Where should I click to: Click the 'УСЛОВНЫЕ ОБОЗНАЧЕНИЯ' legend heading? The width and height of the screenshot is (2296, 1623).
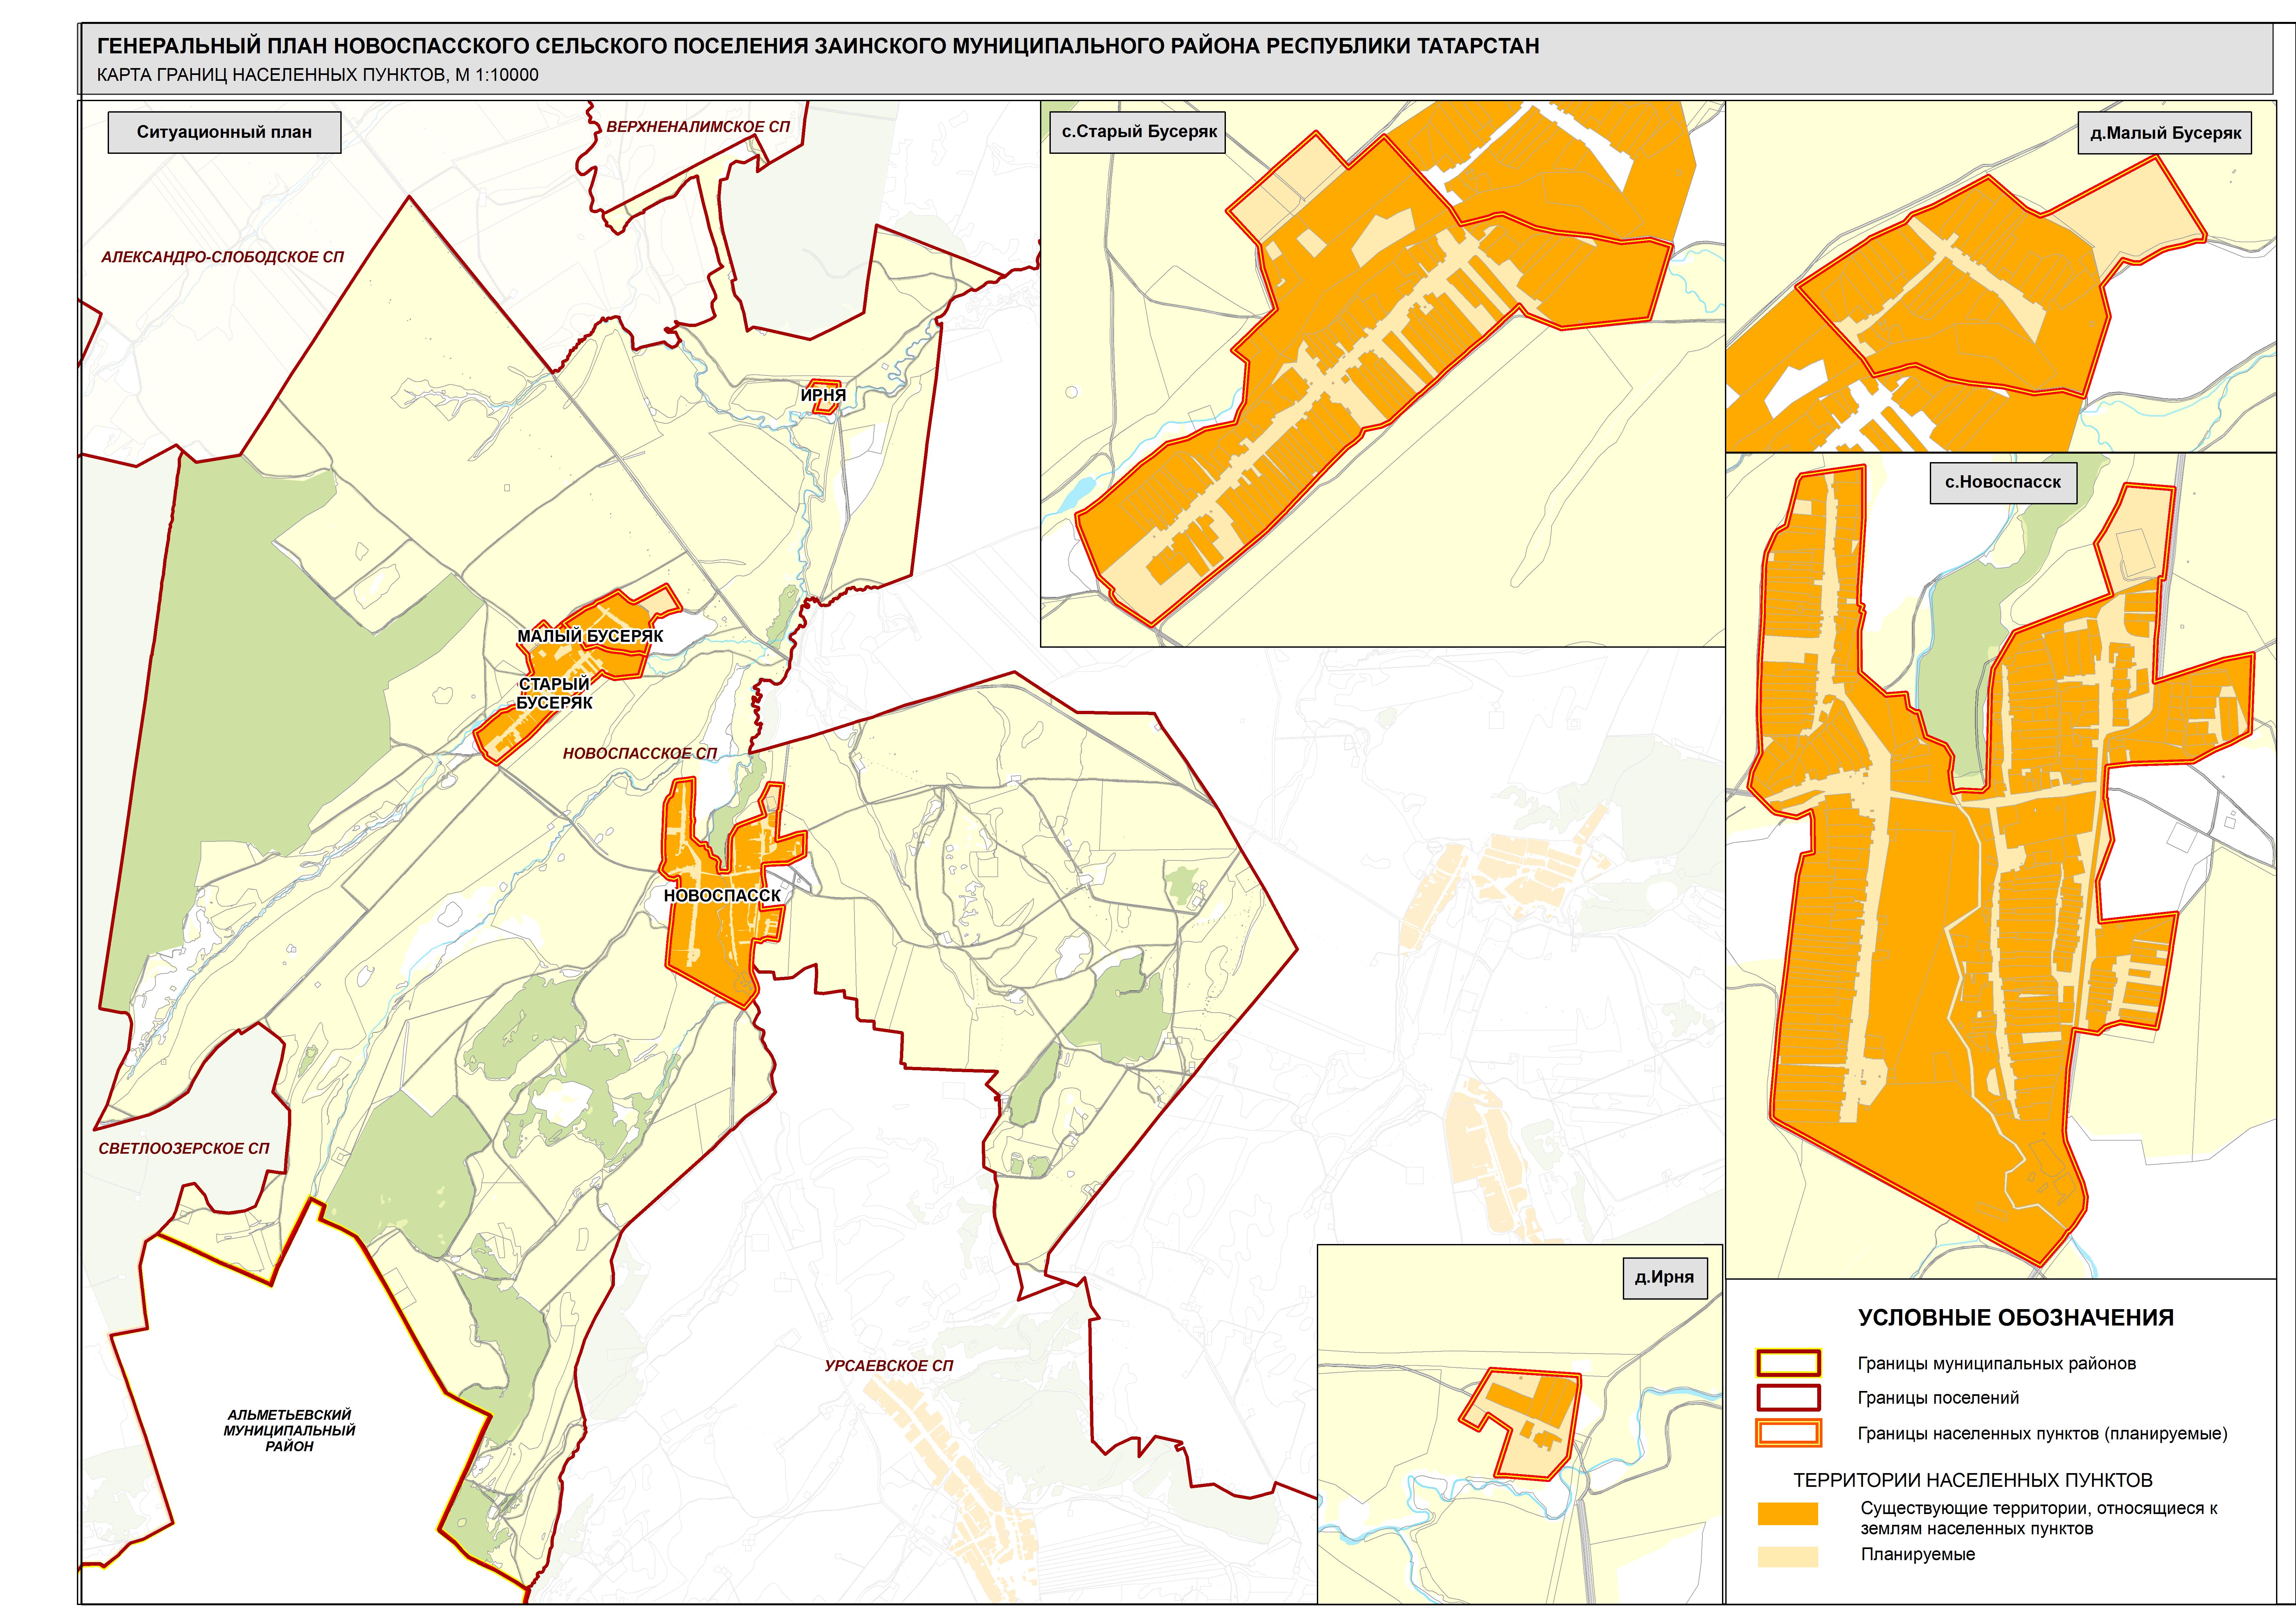point(2016,1318)
